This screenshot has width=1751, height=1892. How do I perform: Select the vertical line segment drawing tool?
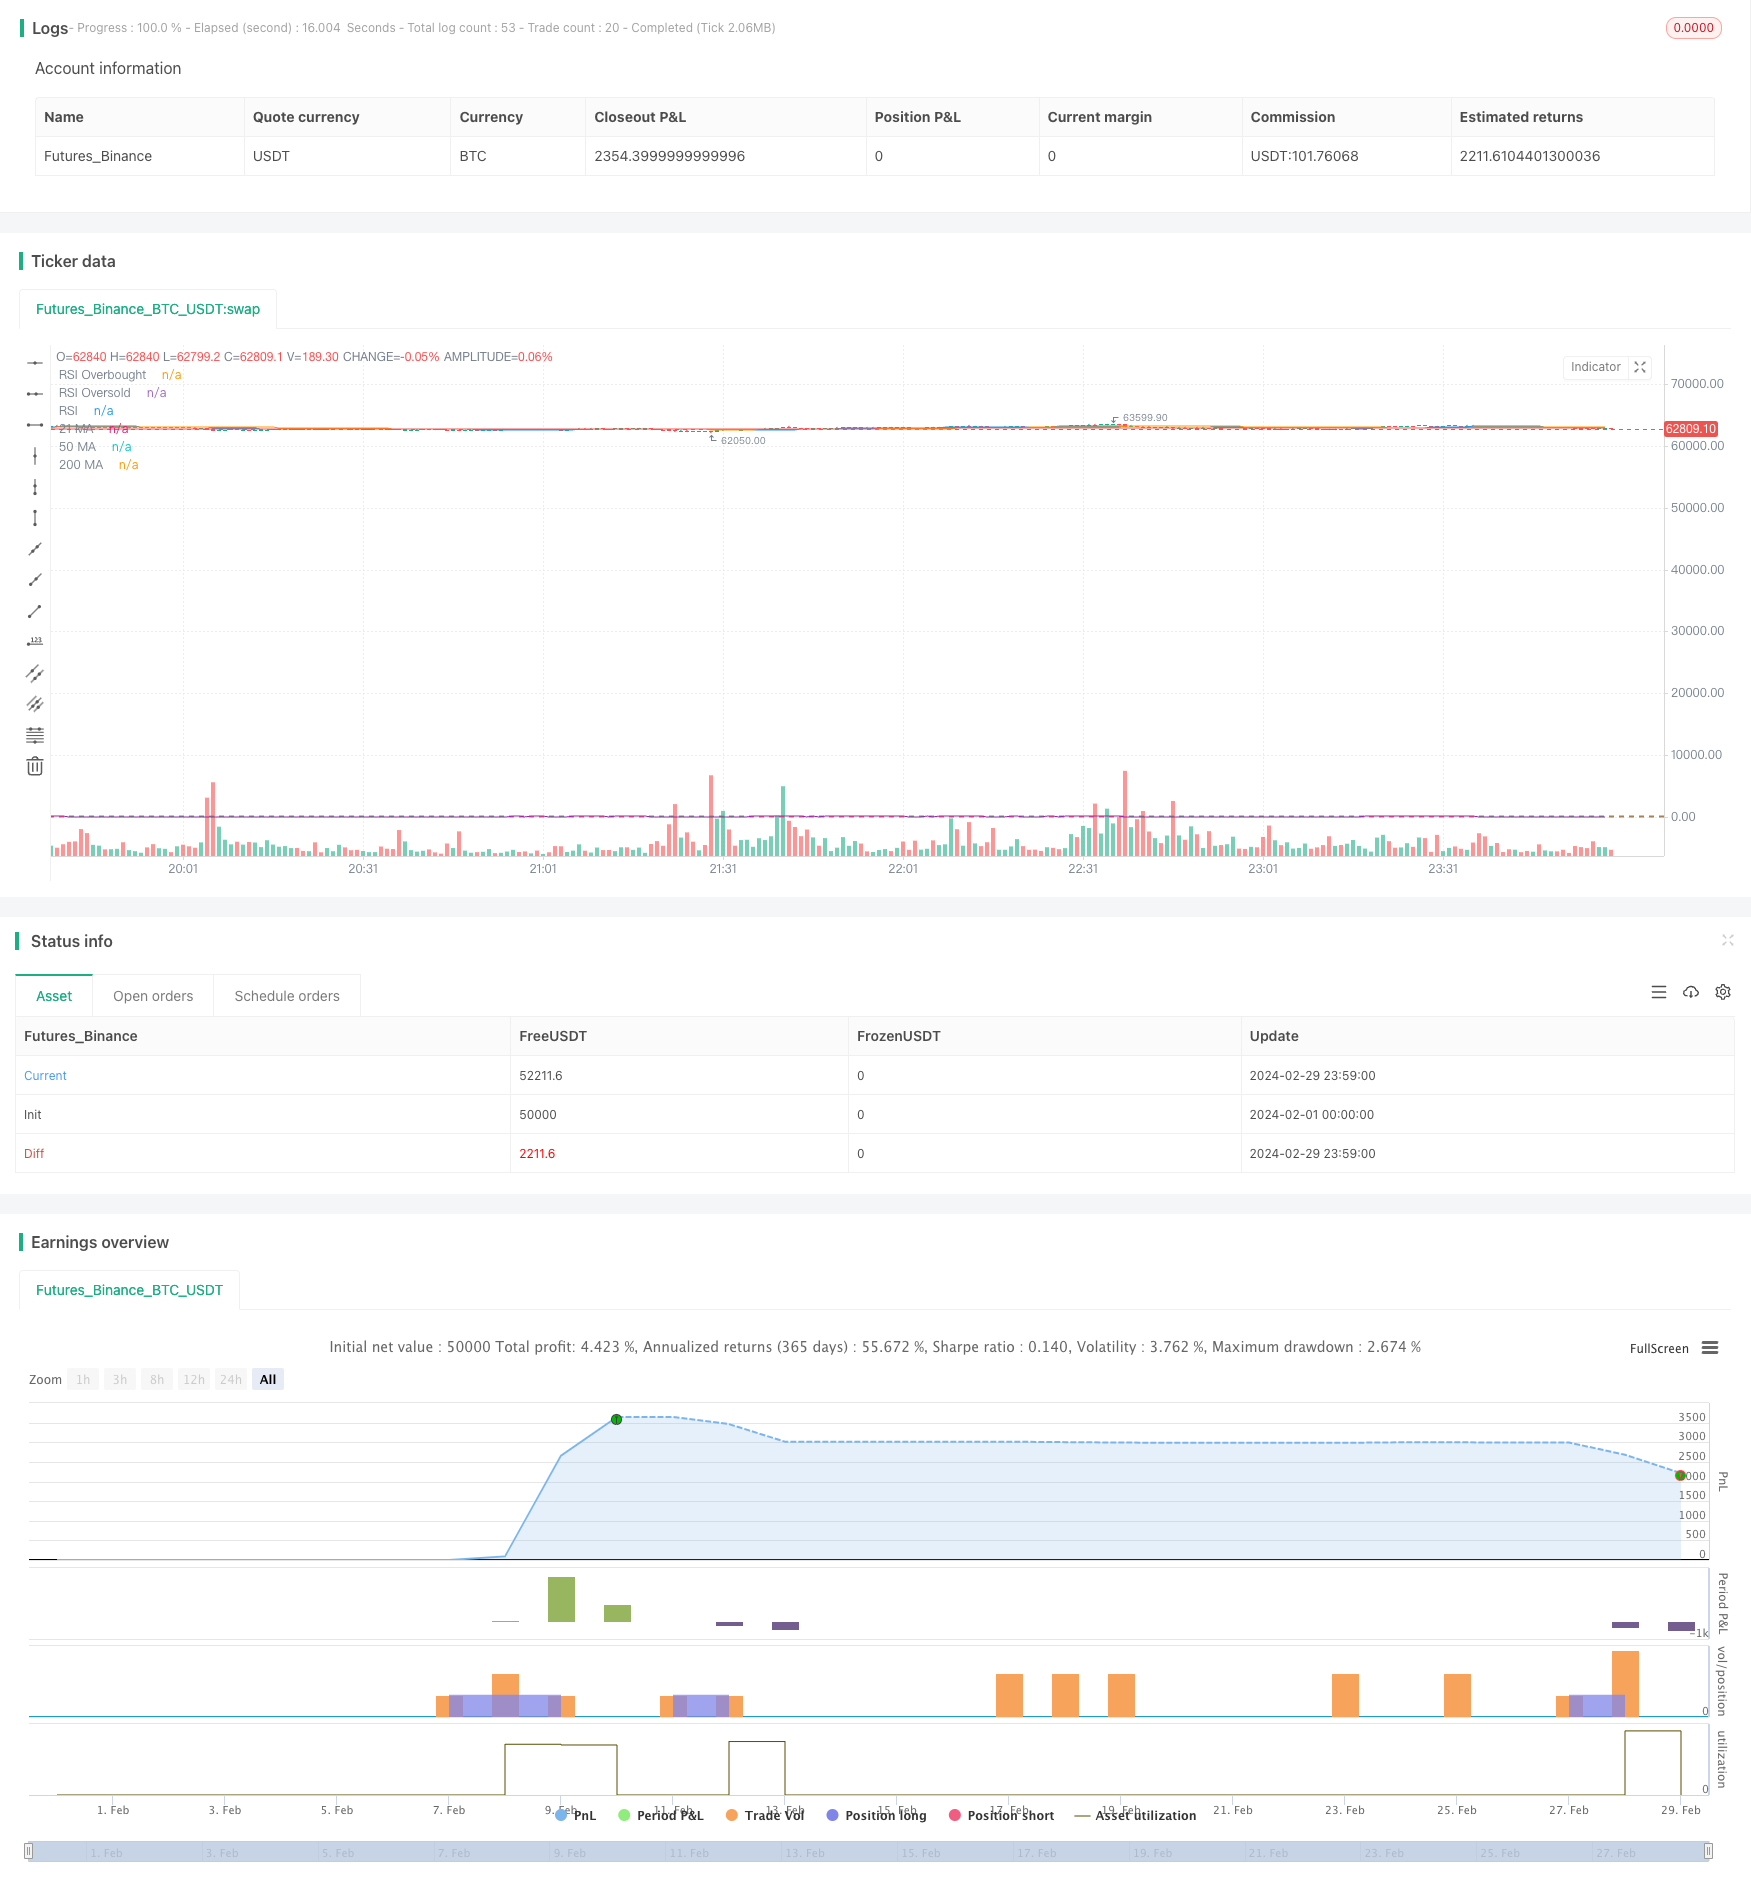click(x=35, y=518)
